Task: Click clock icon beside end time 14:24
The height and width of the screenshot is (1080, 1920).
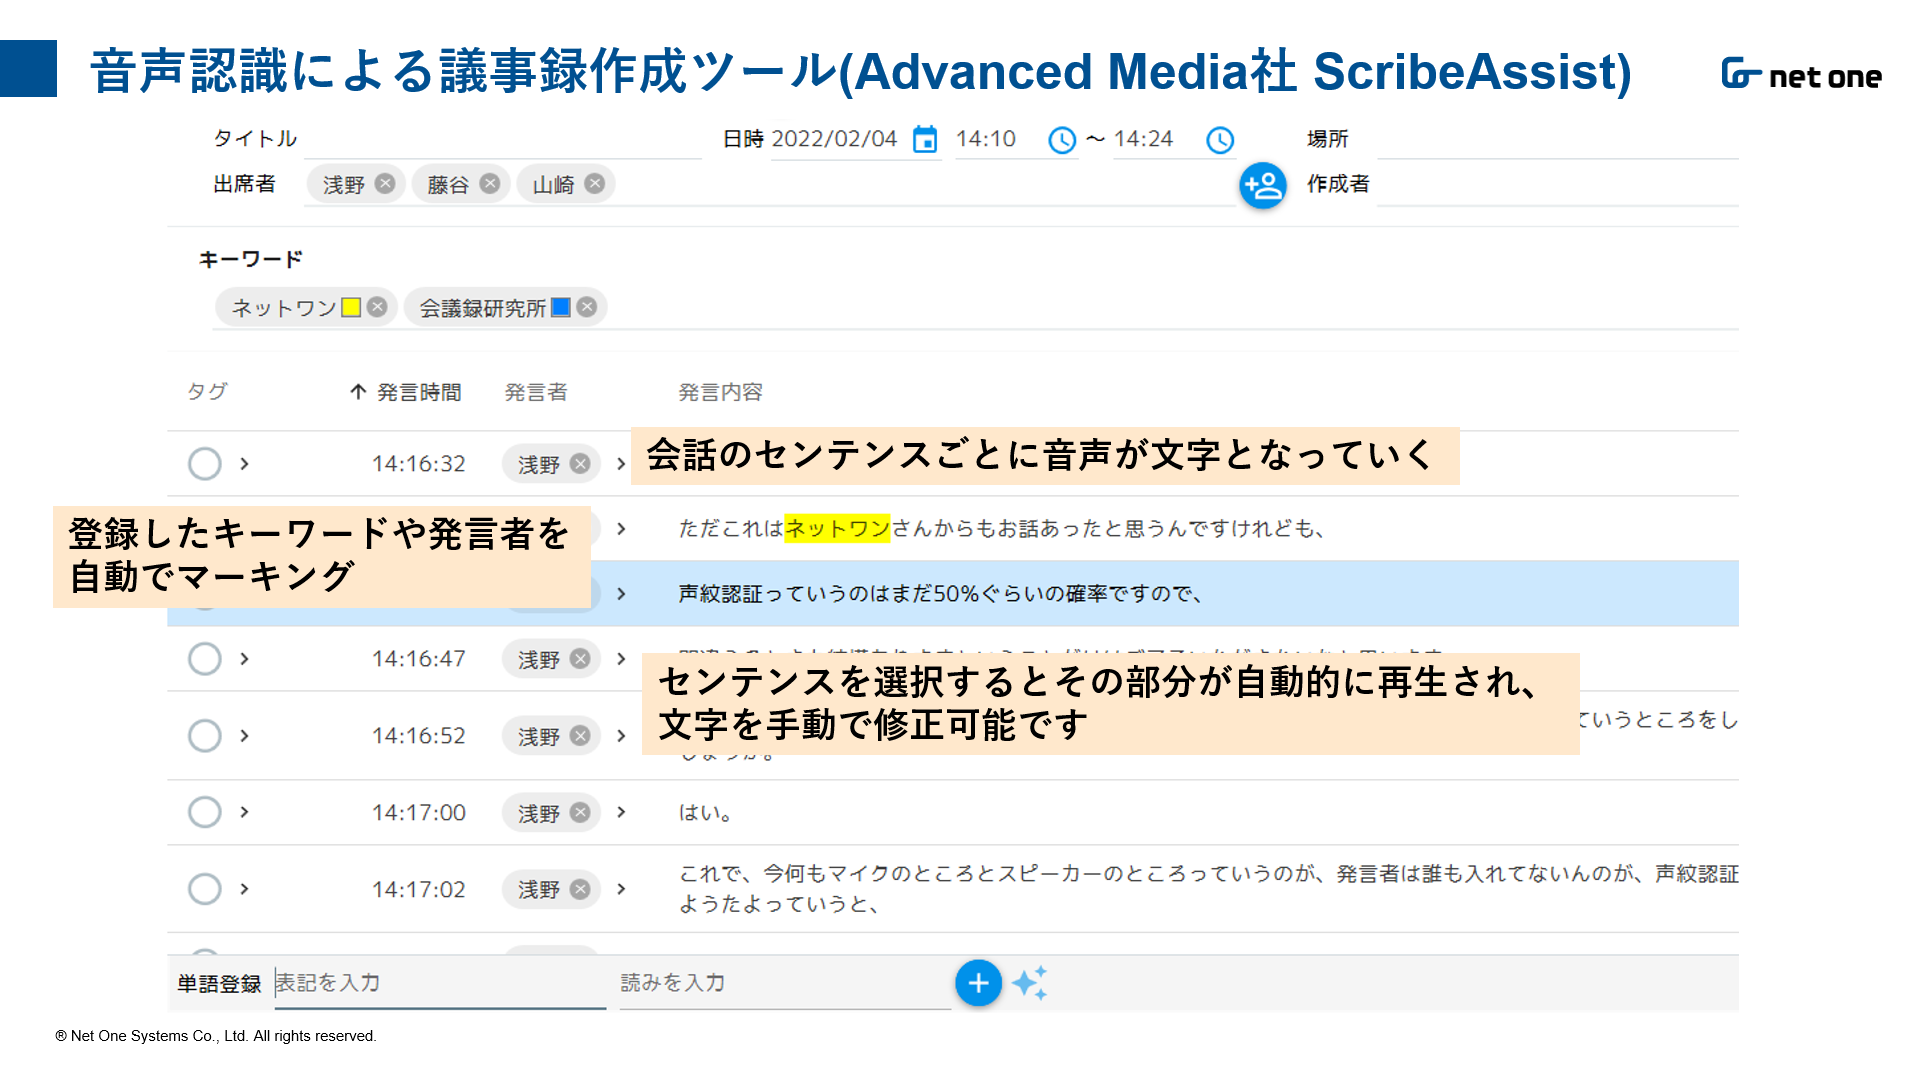Action: click(1220, 140)
